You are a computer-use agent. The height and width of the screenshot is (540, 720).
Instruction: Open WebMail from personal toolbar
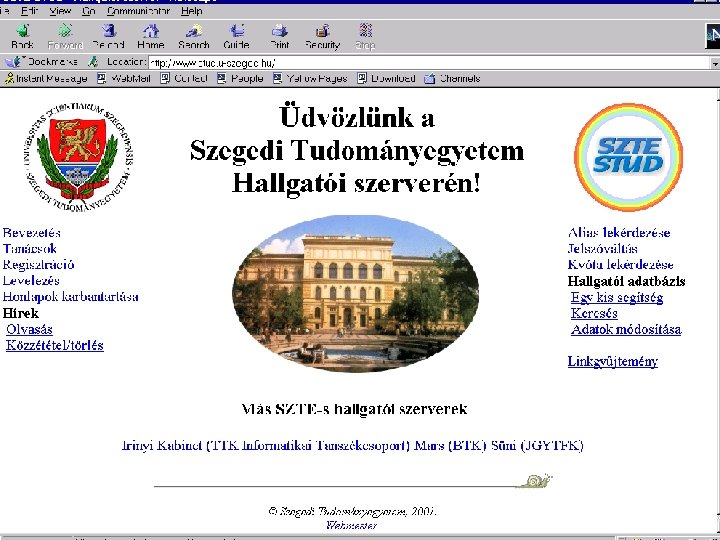tap(124, 79)
